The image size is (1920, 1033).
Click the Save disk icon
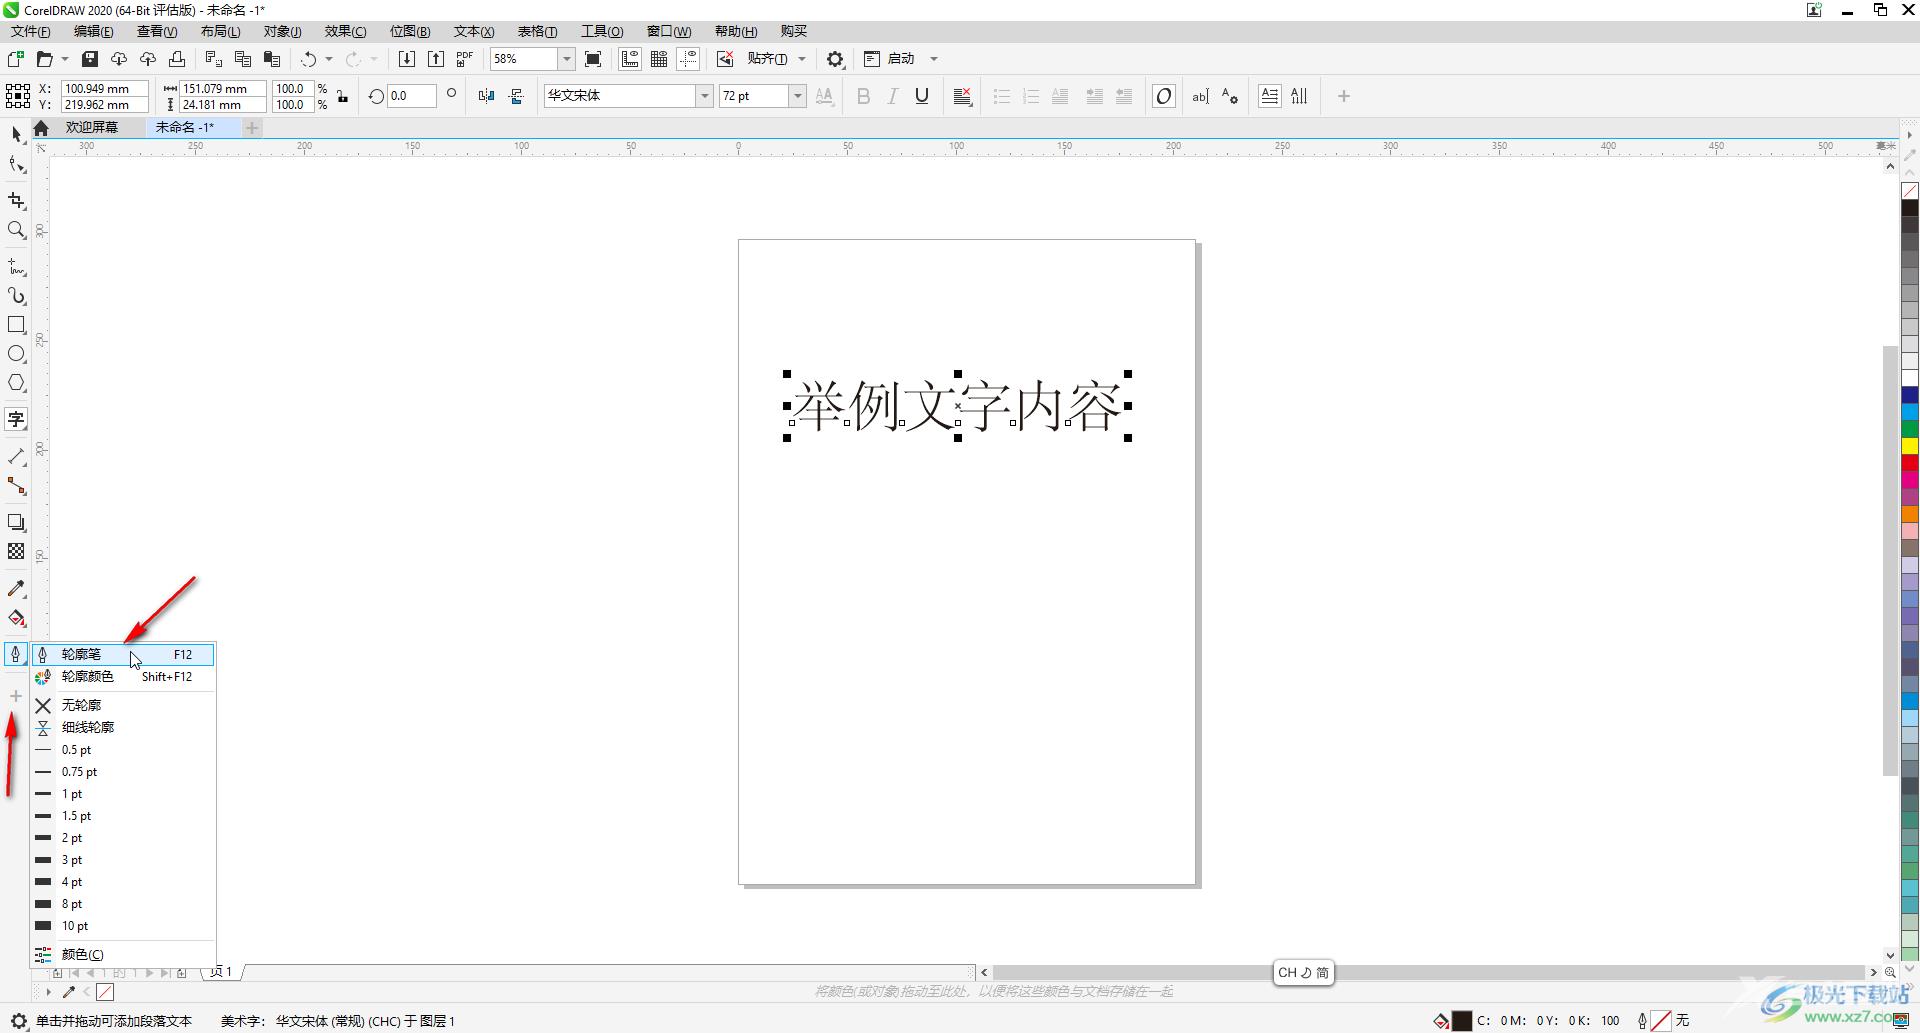pos(90,59)
